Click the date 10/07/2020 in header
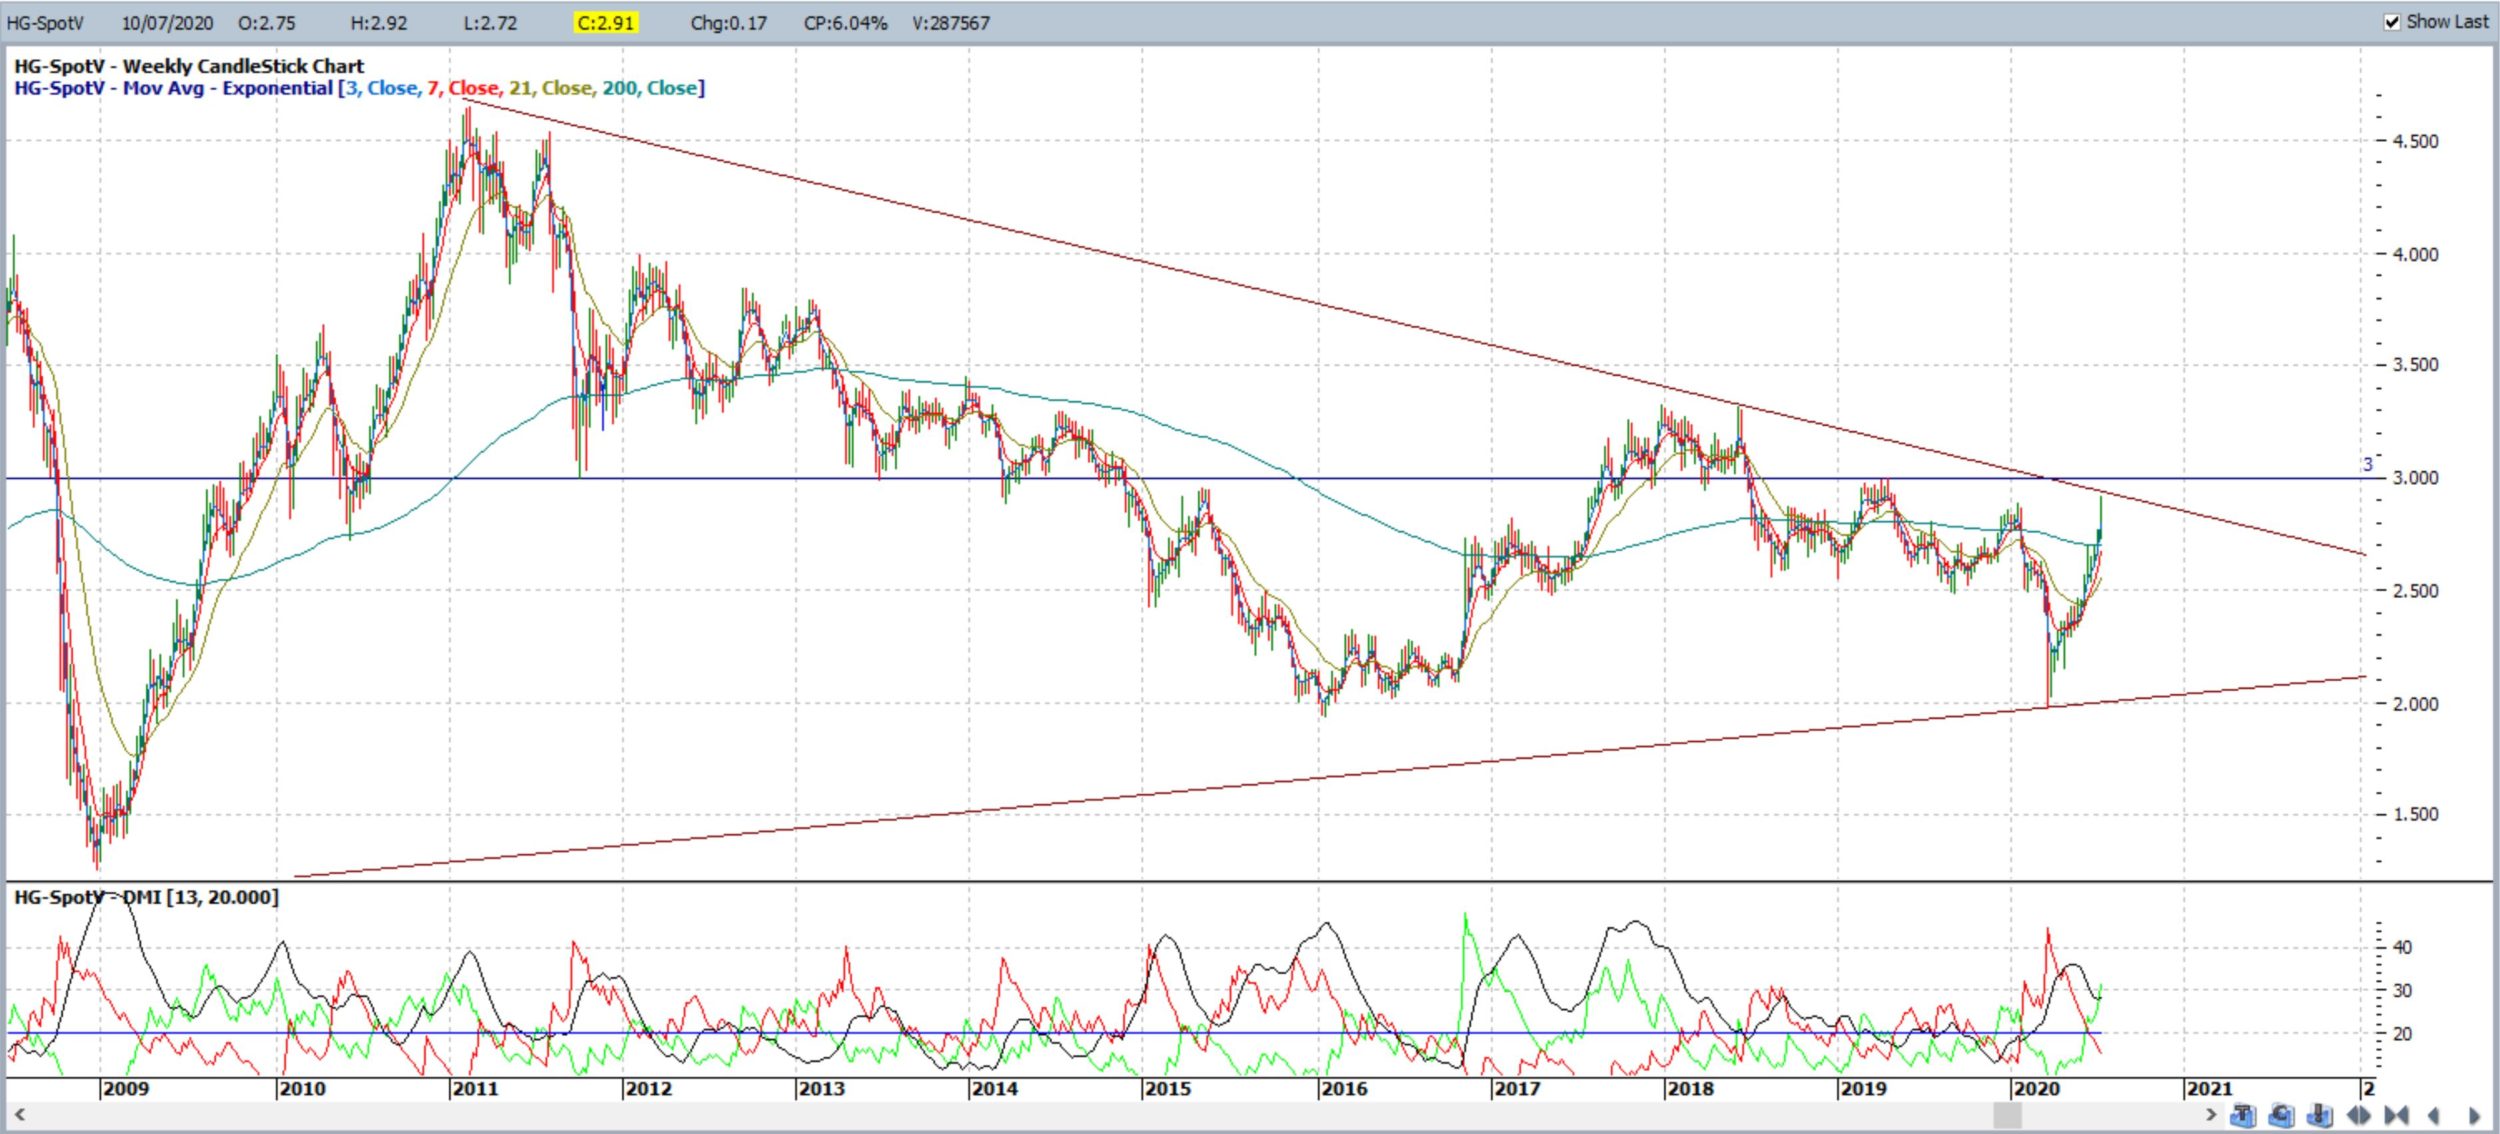2500x1134 pixels. click(167, 22)
